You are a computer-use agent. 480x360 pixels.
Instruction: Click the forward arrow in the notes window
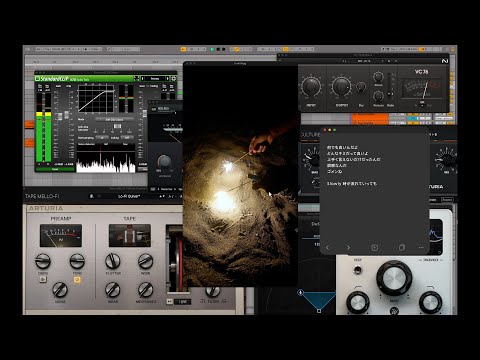tap(348, 248)
